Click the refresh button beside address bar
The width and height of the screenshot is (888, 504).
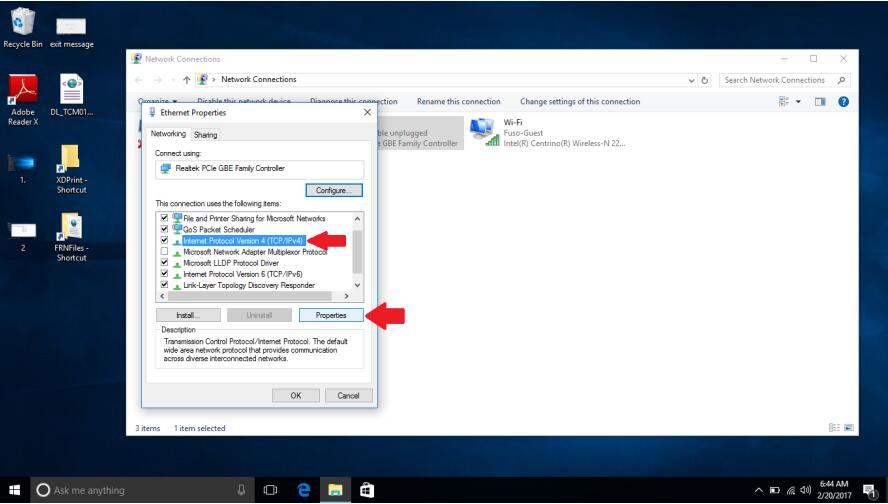[705, 80]
